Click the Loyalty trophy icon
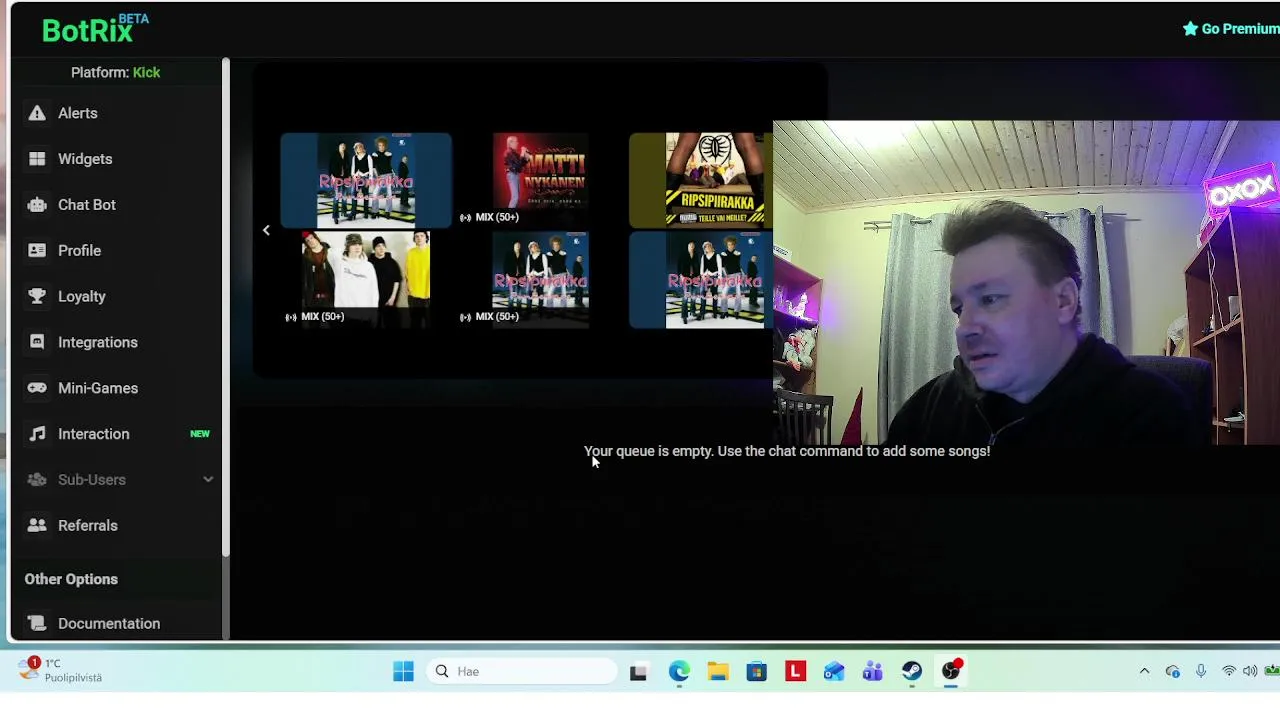 pyautogui.click(x=37, y=296)
